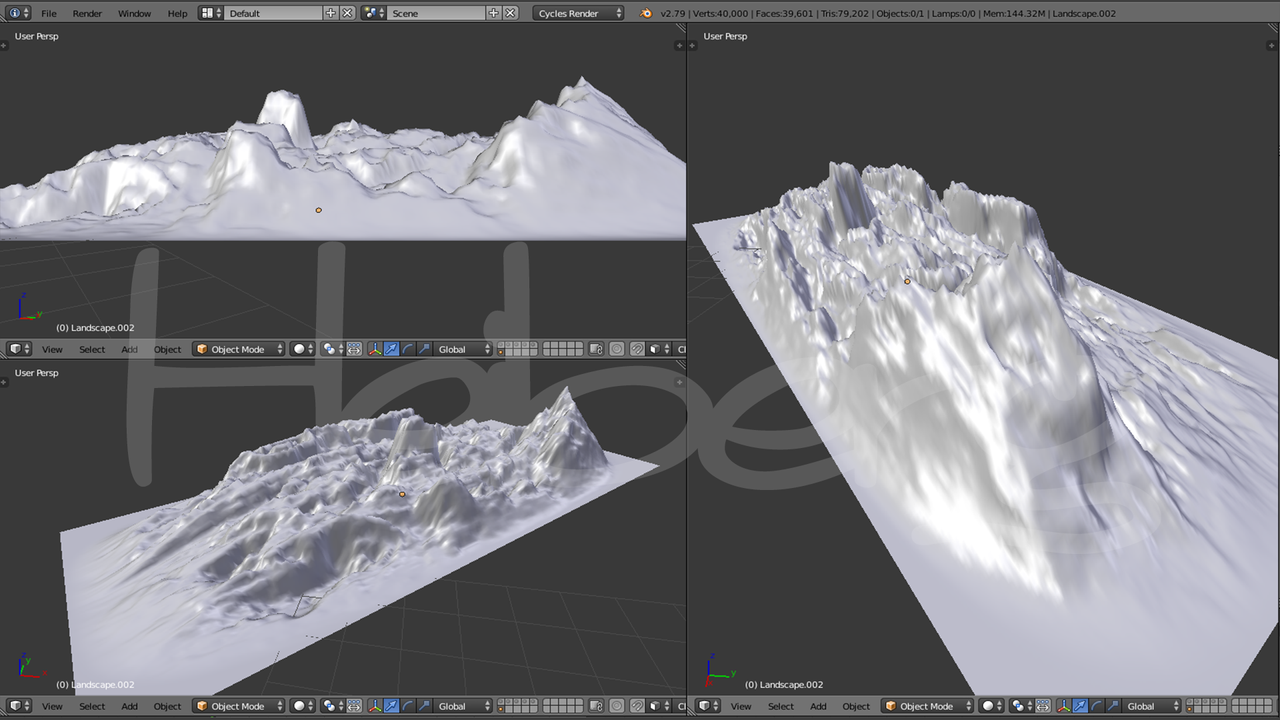Open Select menu in bottom-left viewport header
Image resolution: width=1280 pixels, height=720 pixels.
[92, 706]
